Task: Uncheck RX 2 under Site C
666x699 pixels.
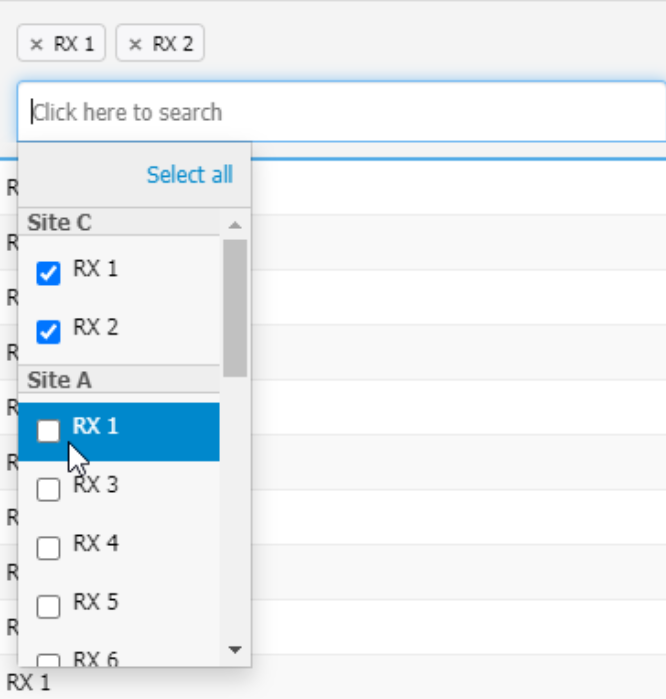Action: (48, 331)
